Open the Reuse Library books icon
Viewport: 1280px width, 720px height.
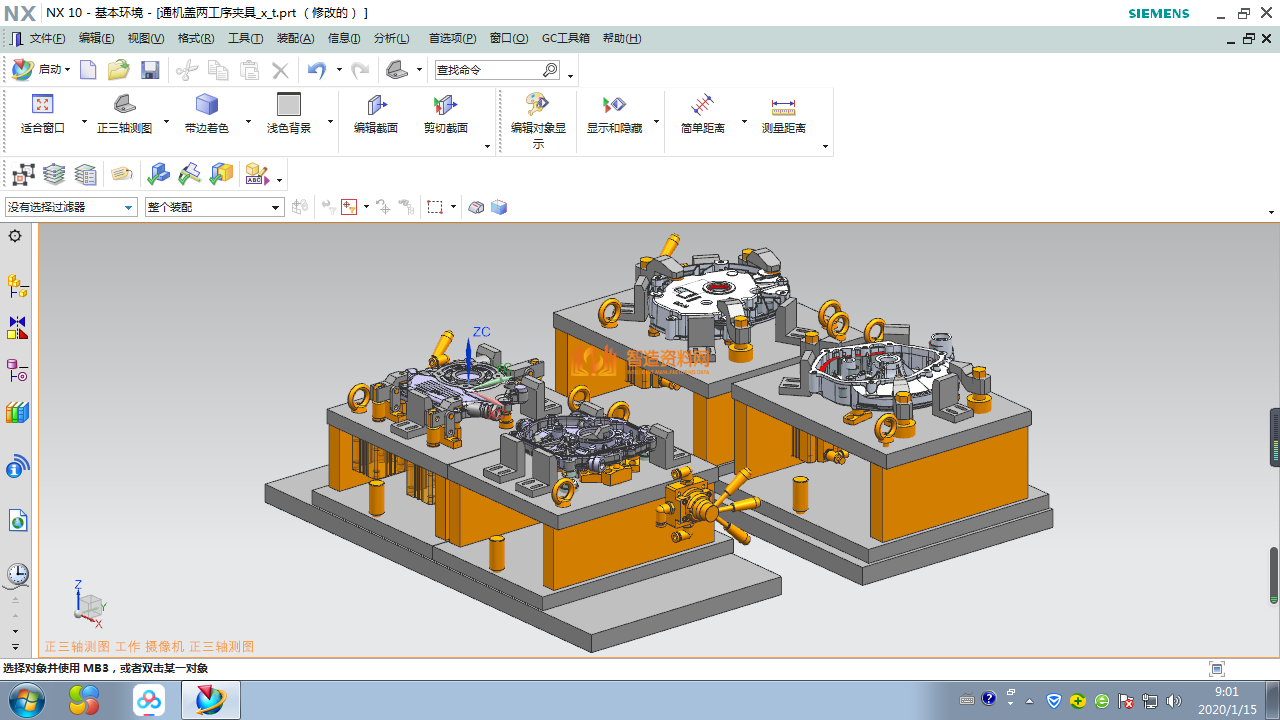(x=17, y=412)
